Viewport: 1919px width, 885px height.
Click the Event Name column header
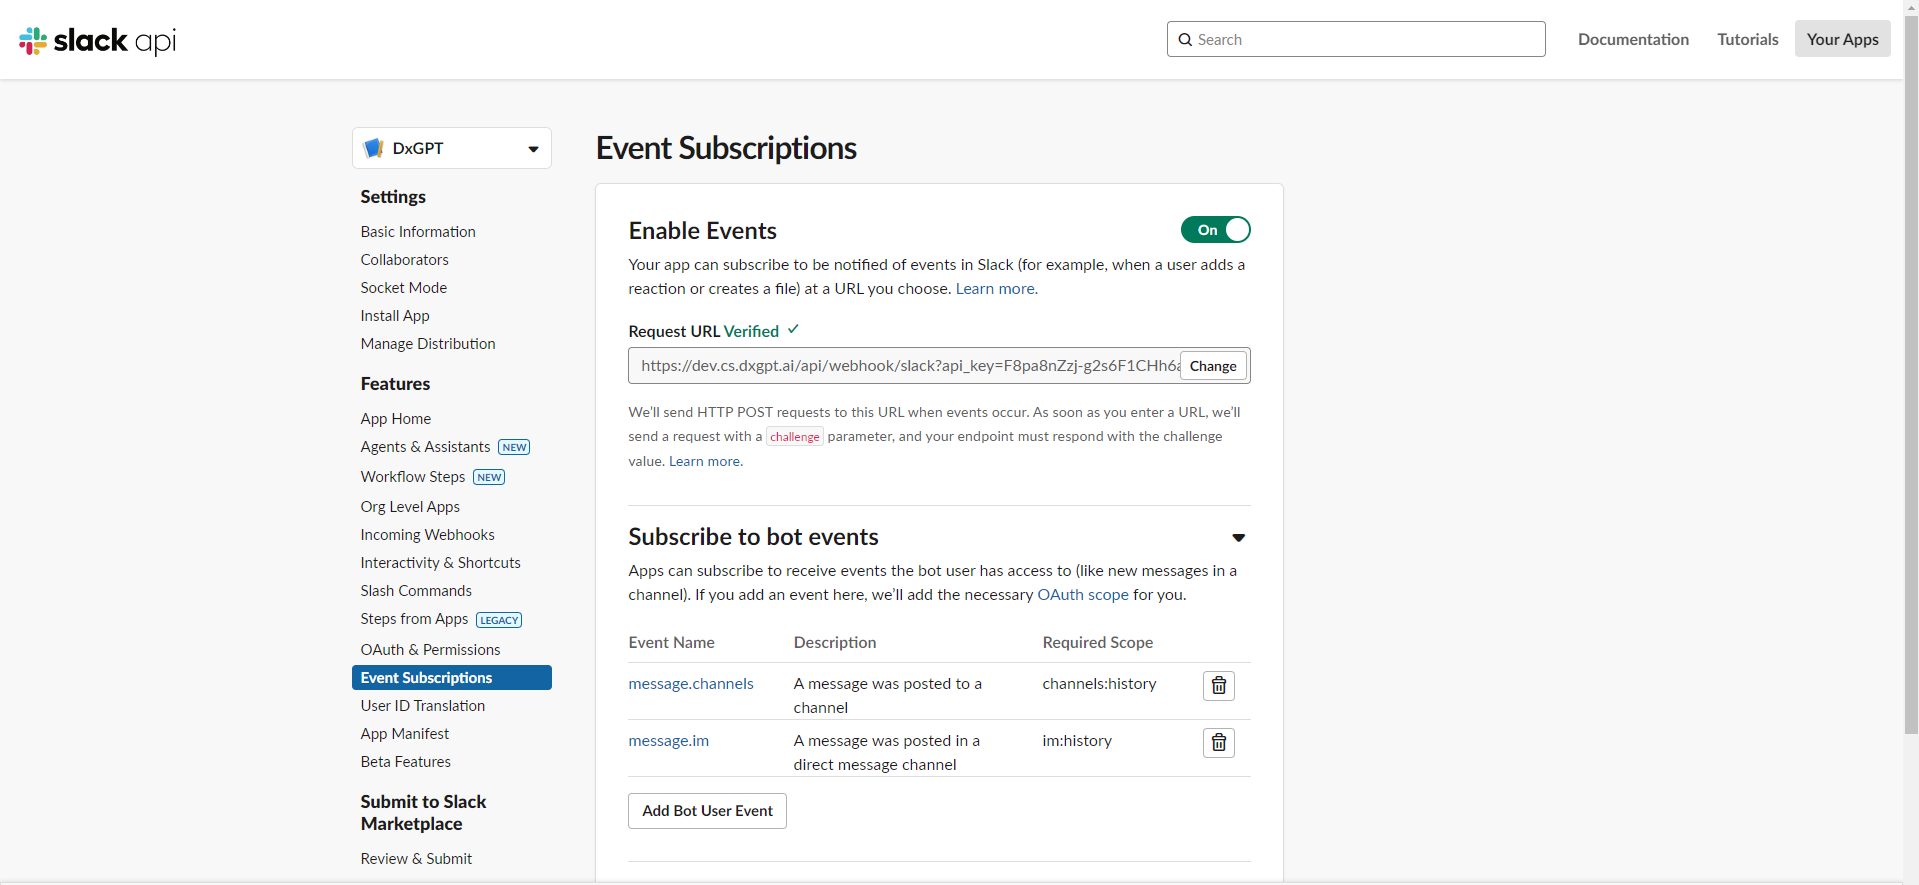point(672,643)
